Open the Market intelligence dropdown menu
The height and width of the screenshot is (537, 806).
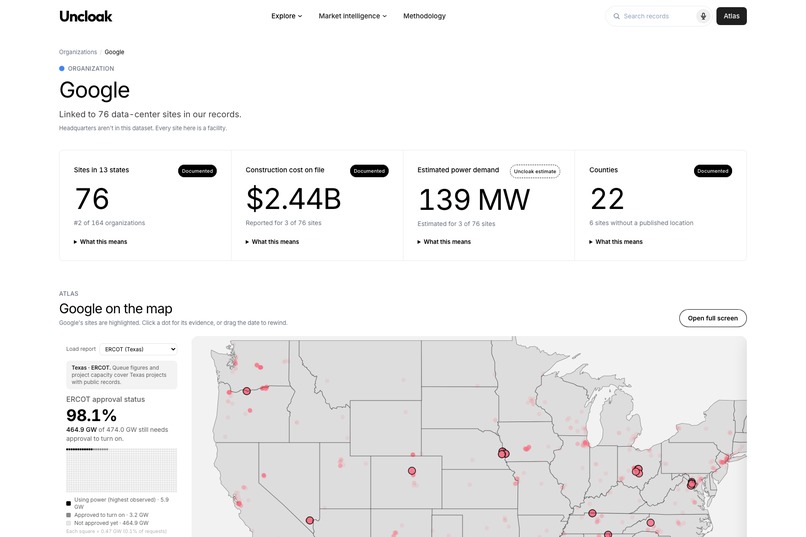click(352, 16)
